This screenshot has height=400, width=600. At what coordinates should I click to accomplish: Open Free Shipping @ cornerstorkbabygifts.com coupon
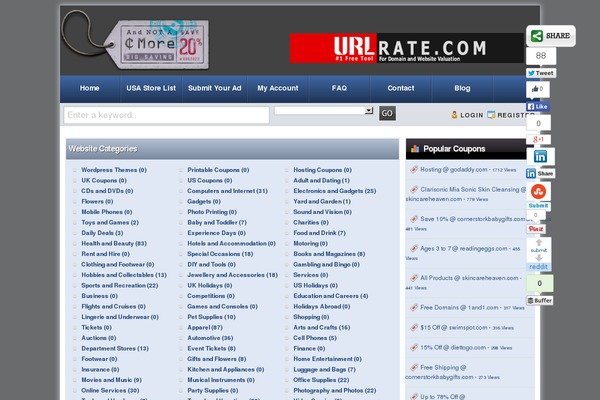(439, 372)
